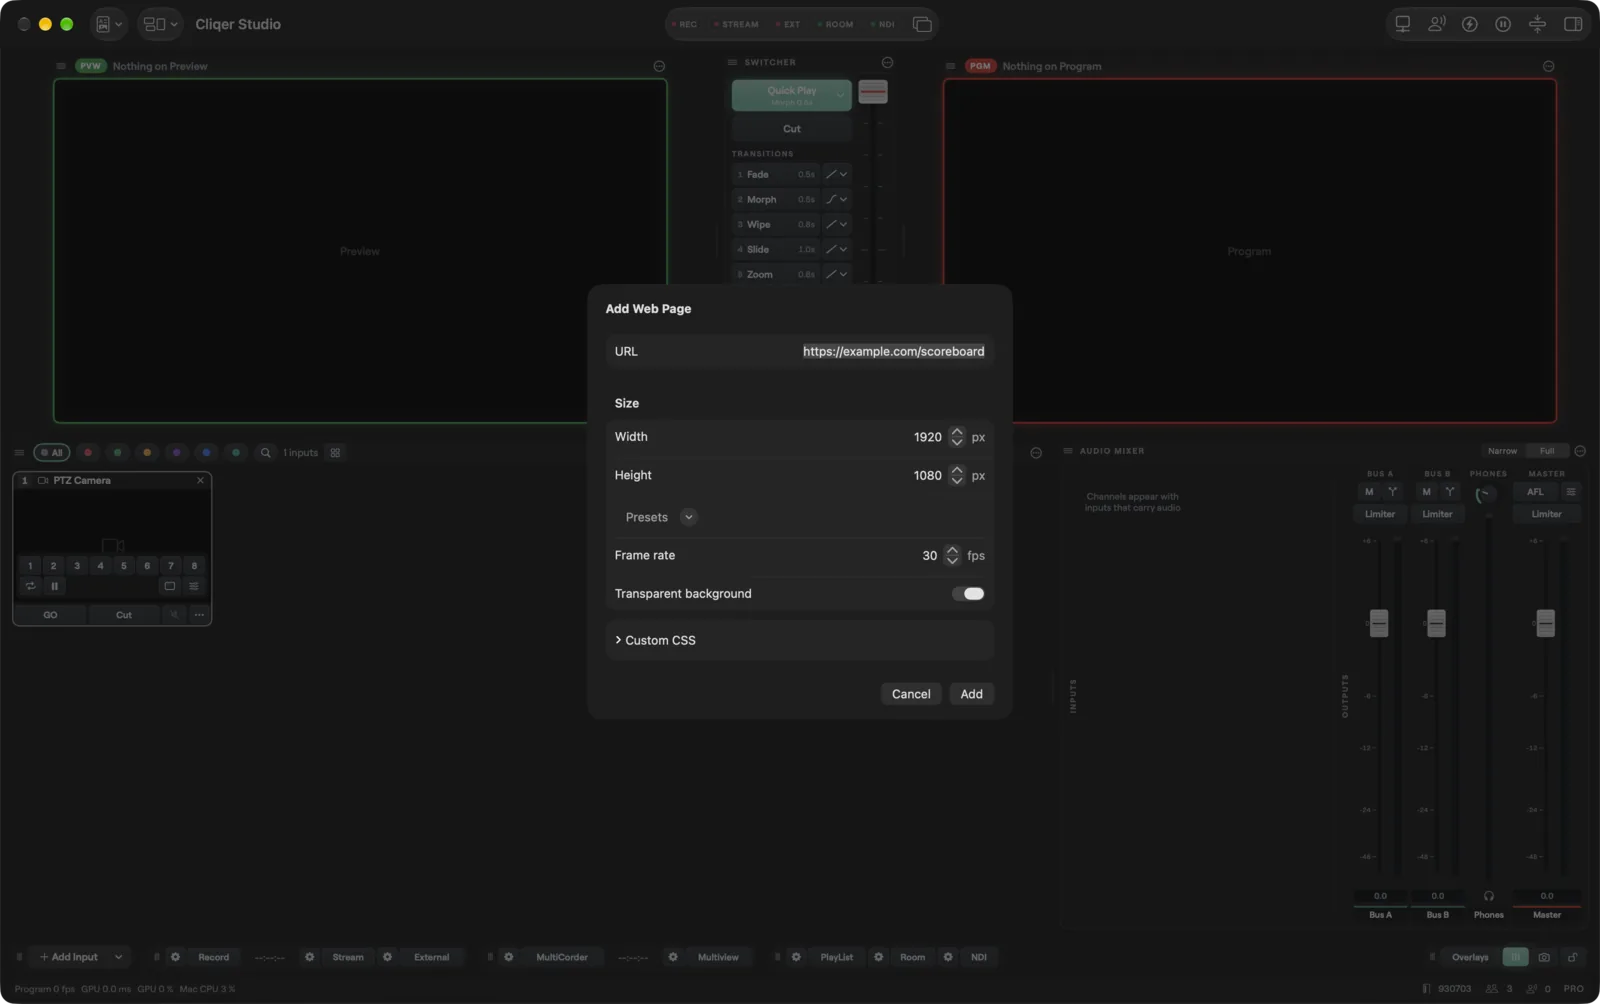This screenshot has height=1004, width=1600.
Task: Toggle the Master Limiter
Action: click(1547, 514)
